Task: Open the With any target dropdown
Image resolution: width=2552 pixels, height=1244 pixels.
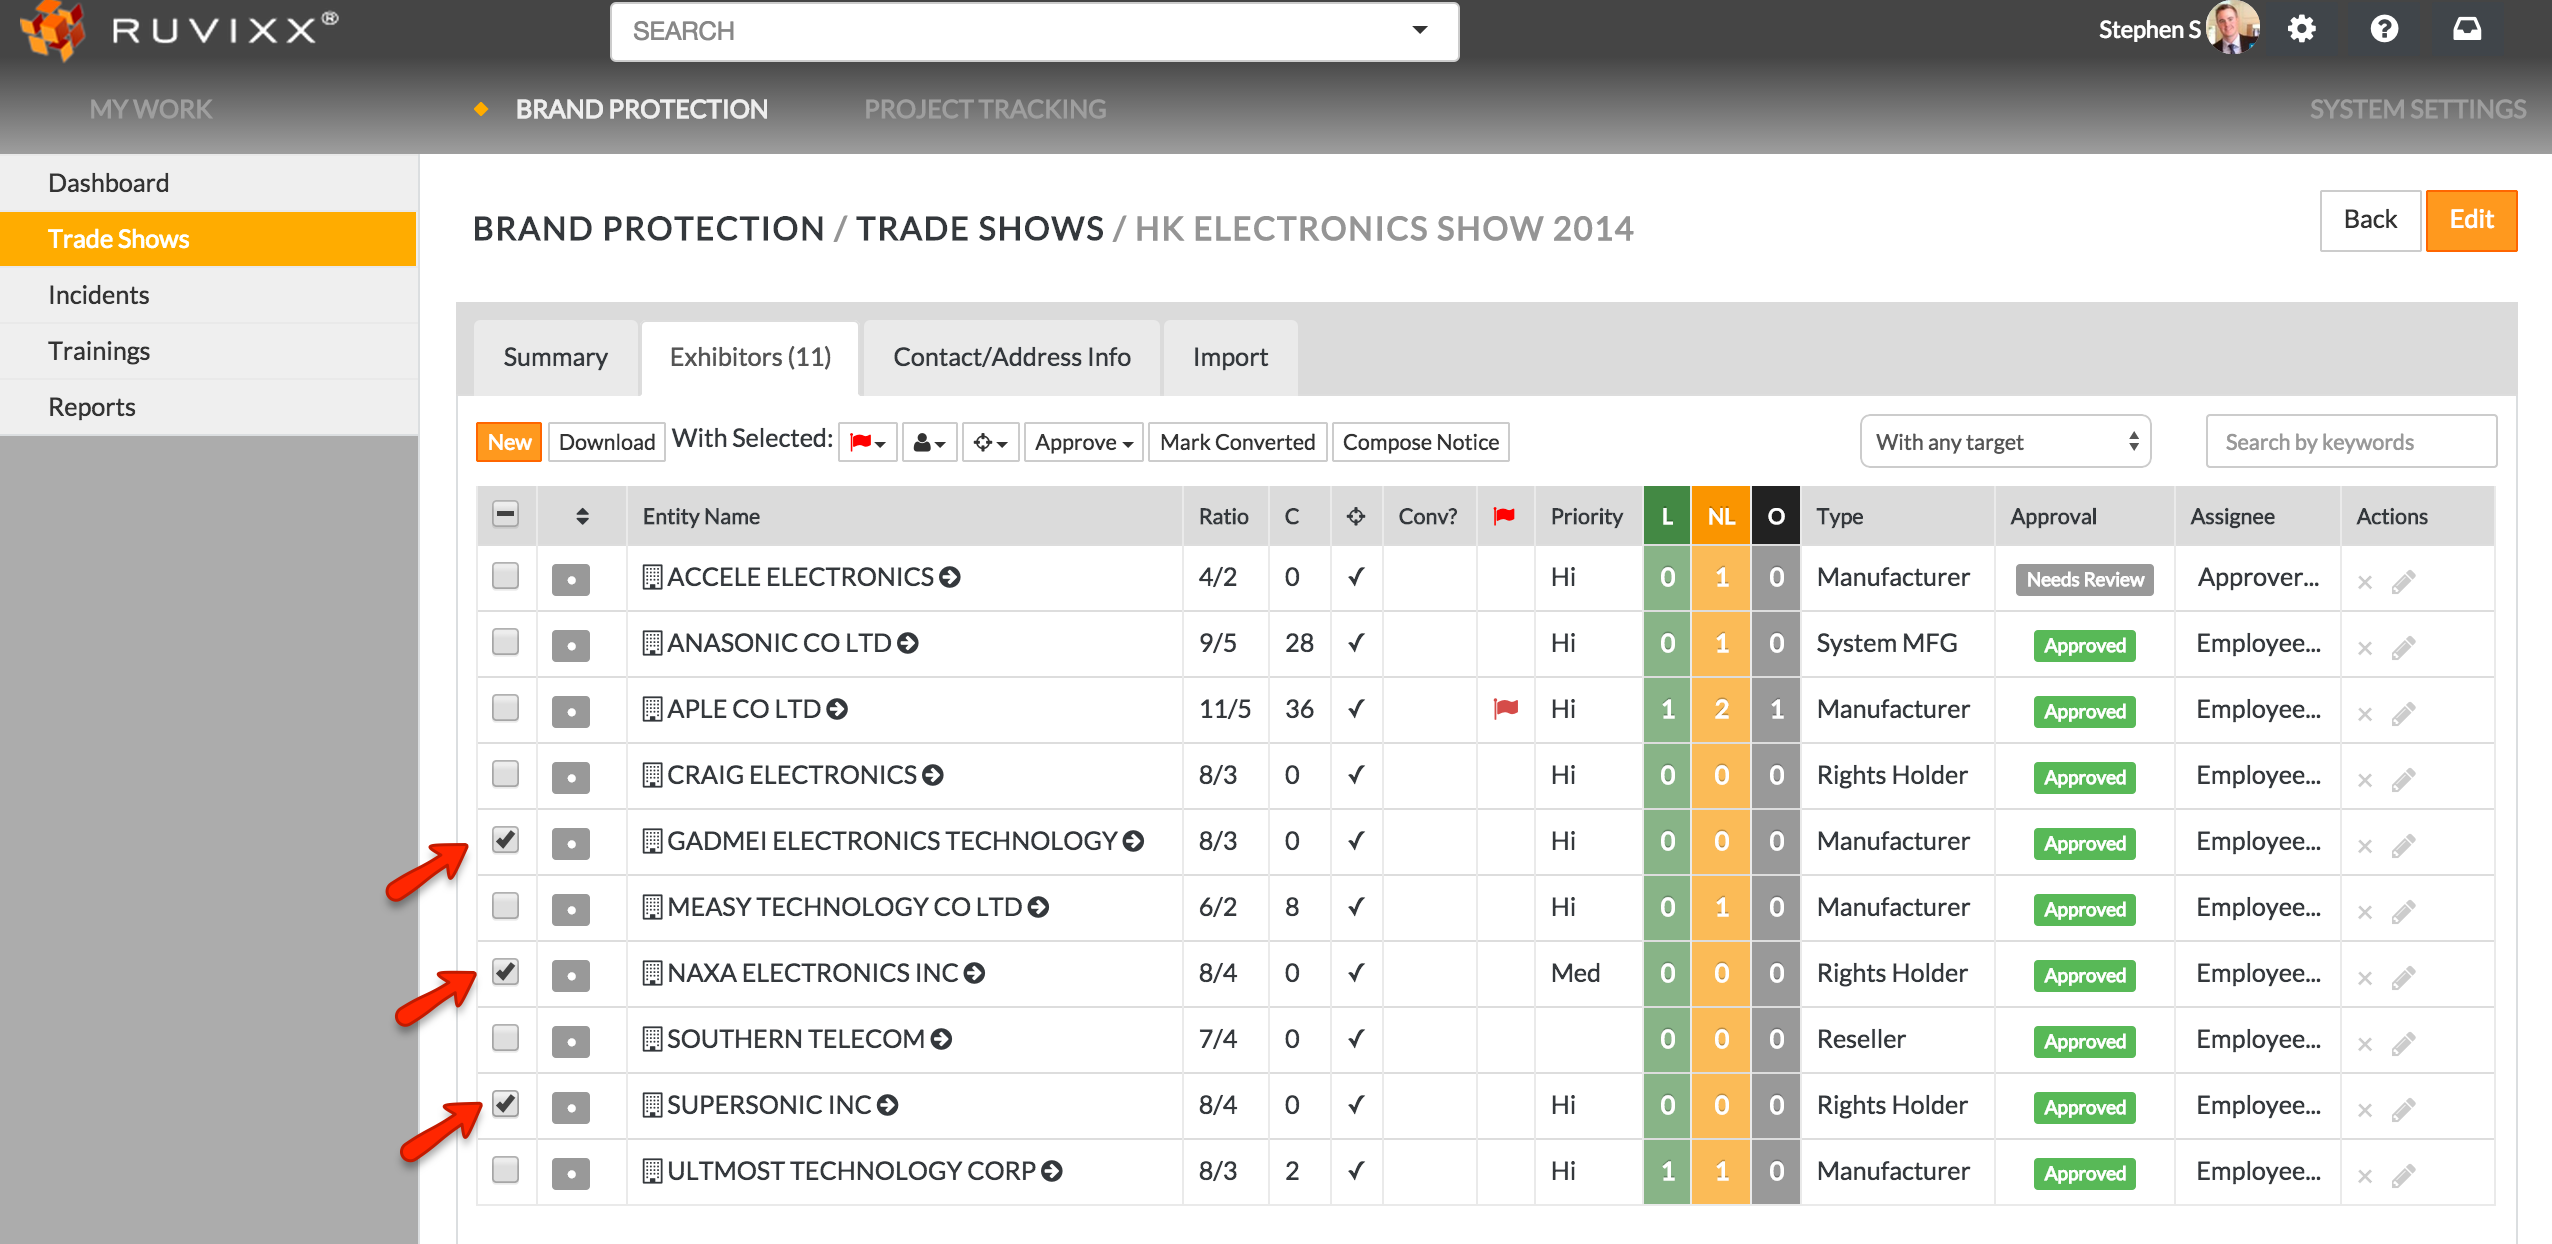Action: pos(2005,442)
